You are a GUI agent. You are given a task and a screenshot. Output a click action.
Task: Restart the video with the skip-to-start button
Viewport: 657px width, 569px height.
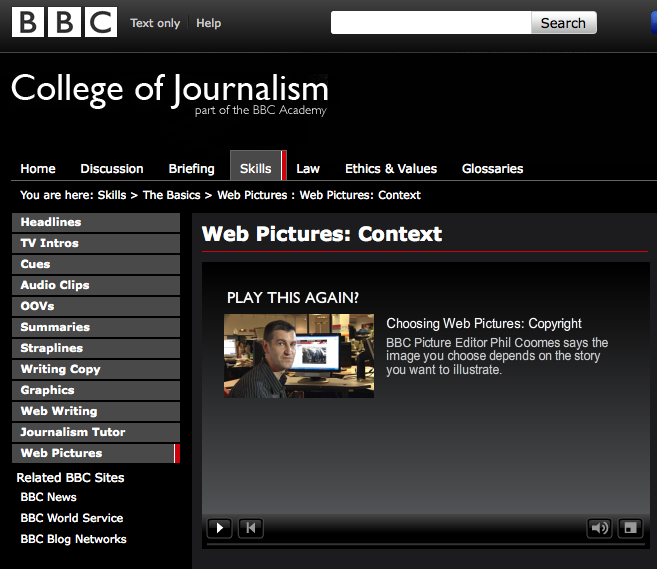(251, 528)
